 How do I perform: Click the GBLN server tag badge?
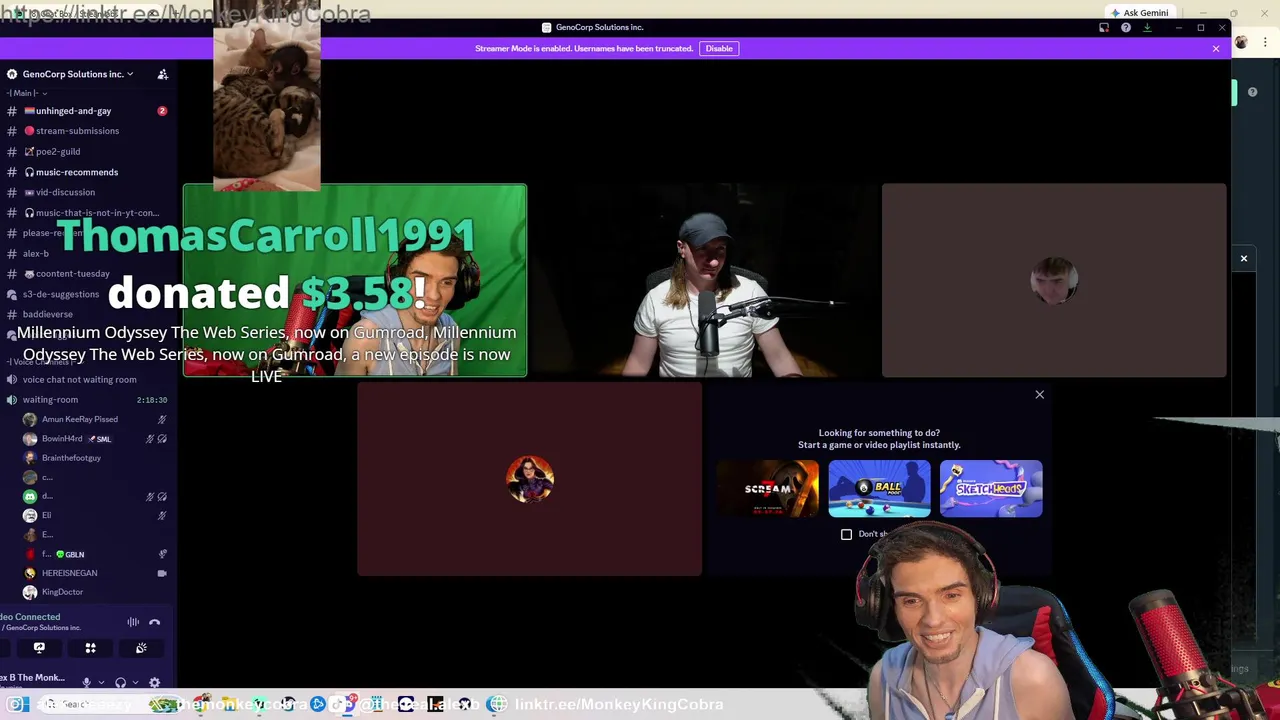click(70, 554)
